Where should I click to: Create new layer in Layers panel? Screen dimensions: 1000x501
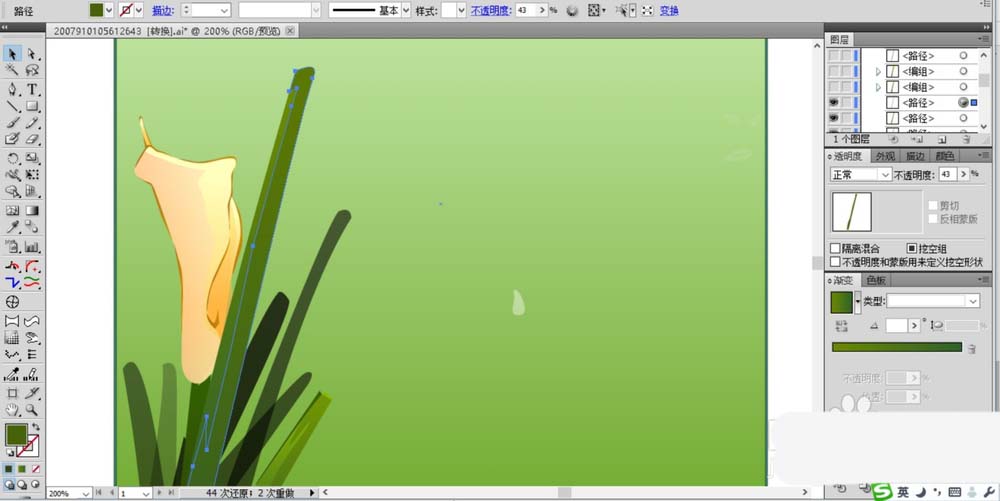pyautogui.click(x=942, y=139)
